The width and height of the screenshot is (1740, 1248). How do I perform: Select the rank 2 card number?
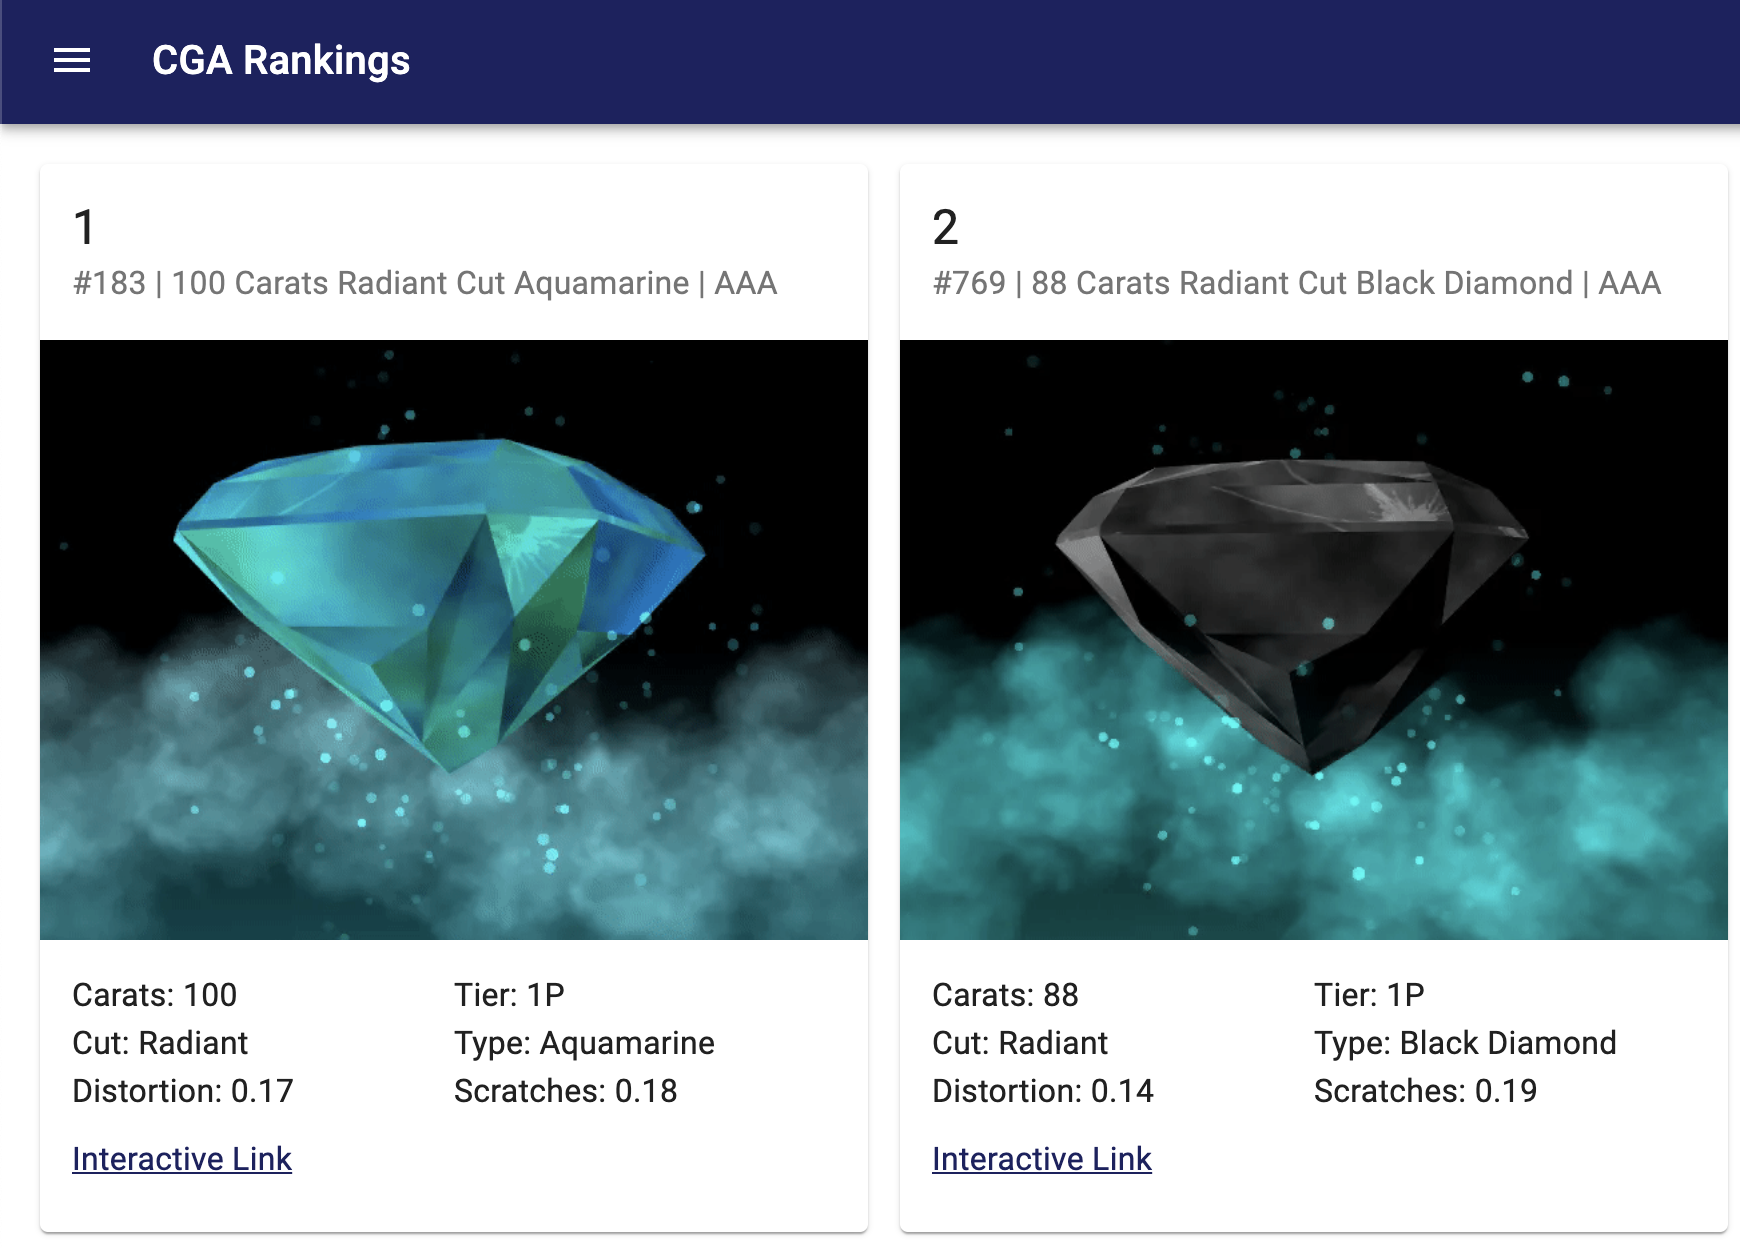click(945, 227)
